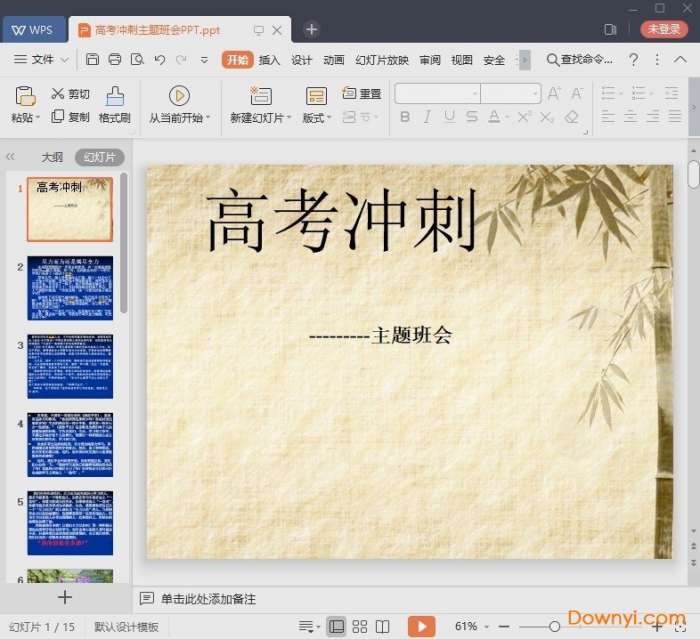Select slide 3 thumbnail

69,366
